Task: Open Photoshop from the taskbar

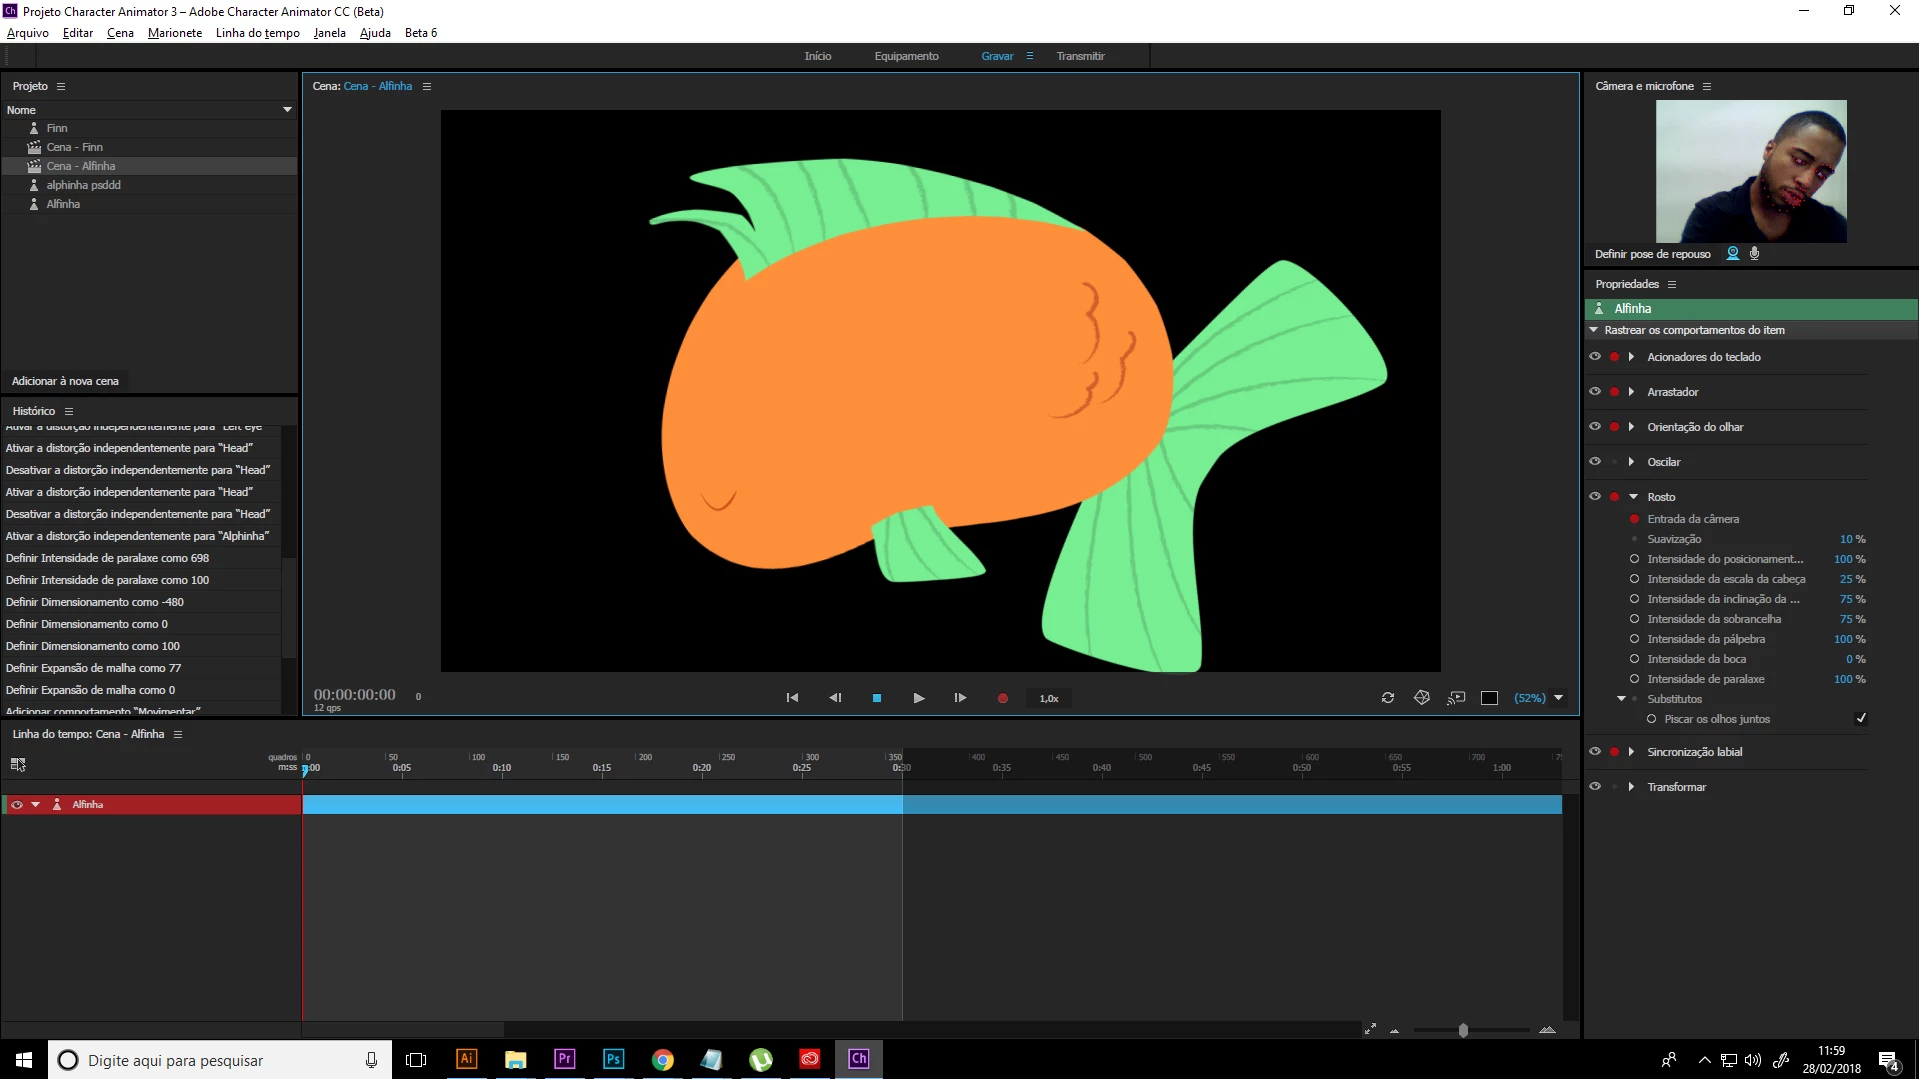Action: click(x=613, y=1059)
